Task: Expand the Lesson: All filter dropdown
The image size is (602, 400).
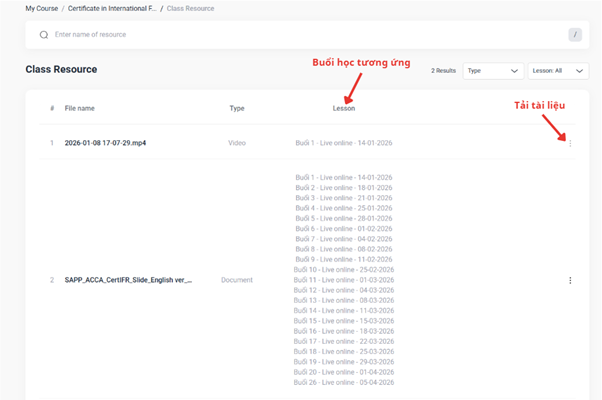Action: point(557,71)
